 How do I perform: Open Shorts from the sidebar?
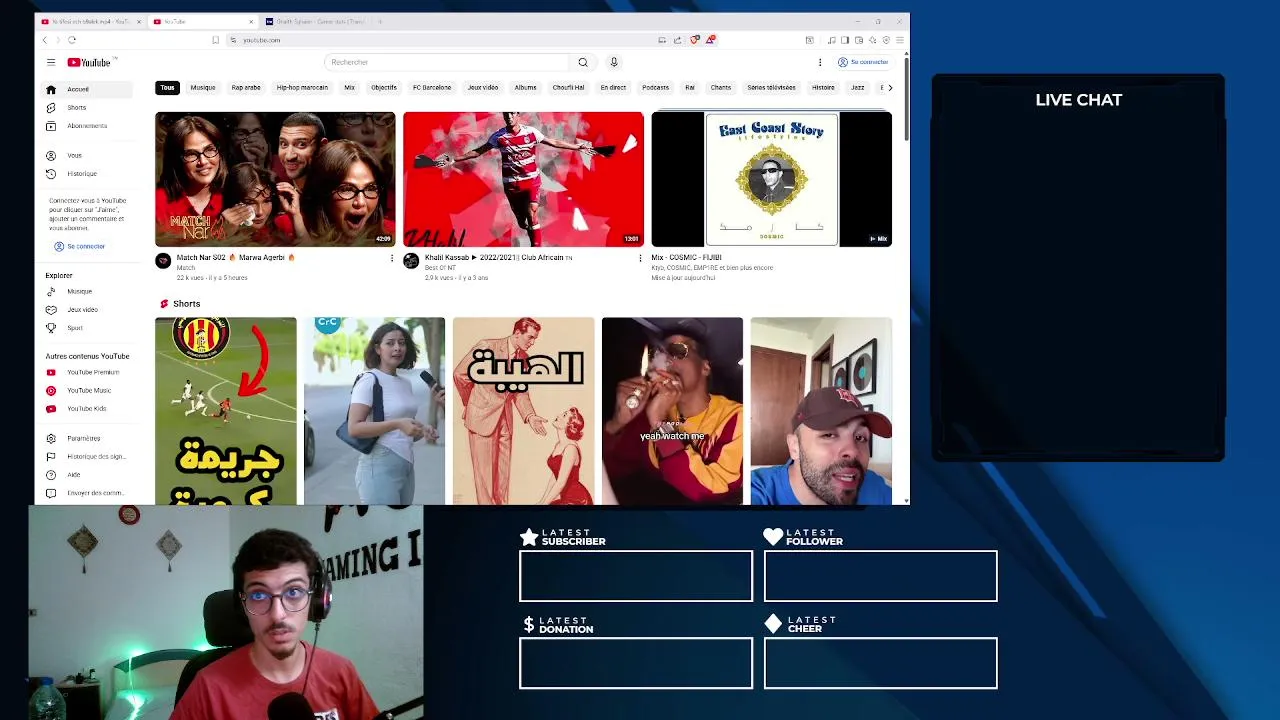[x=87, y=107]
